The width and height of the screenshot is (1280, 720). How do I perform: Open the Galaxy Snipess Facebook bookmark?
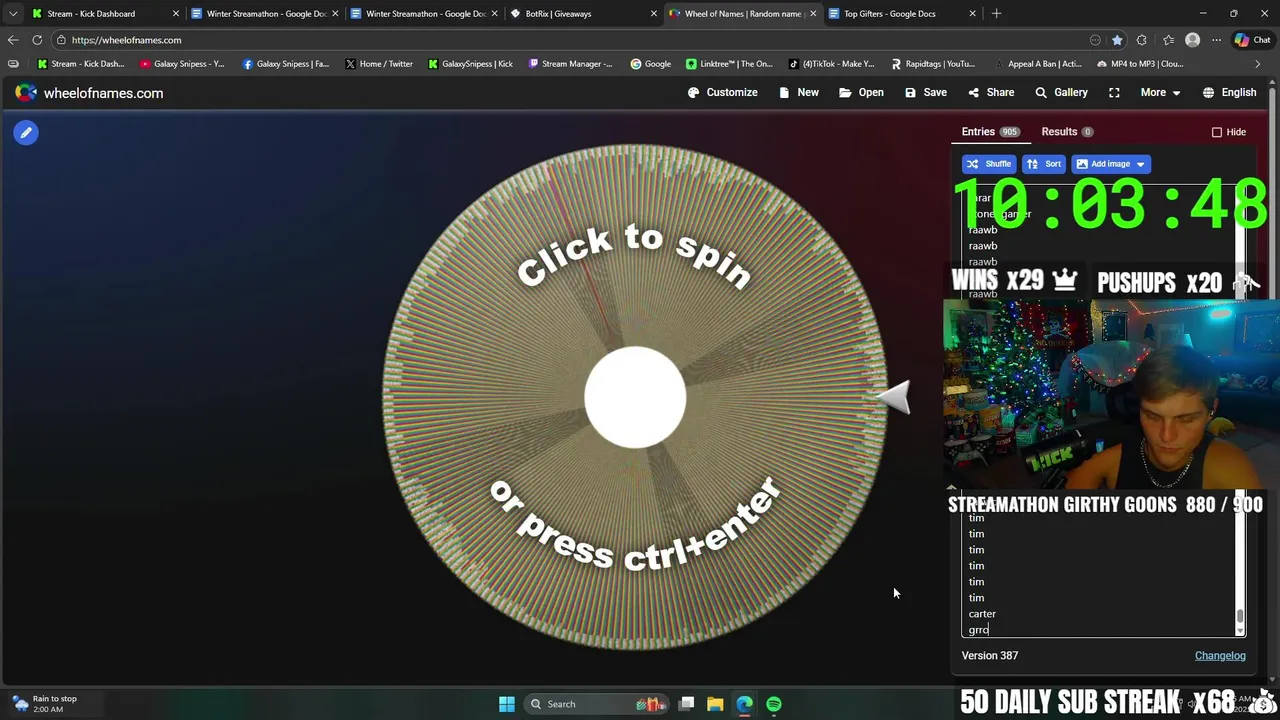[x=286, y=64]
